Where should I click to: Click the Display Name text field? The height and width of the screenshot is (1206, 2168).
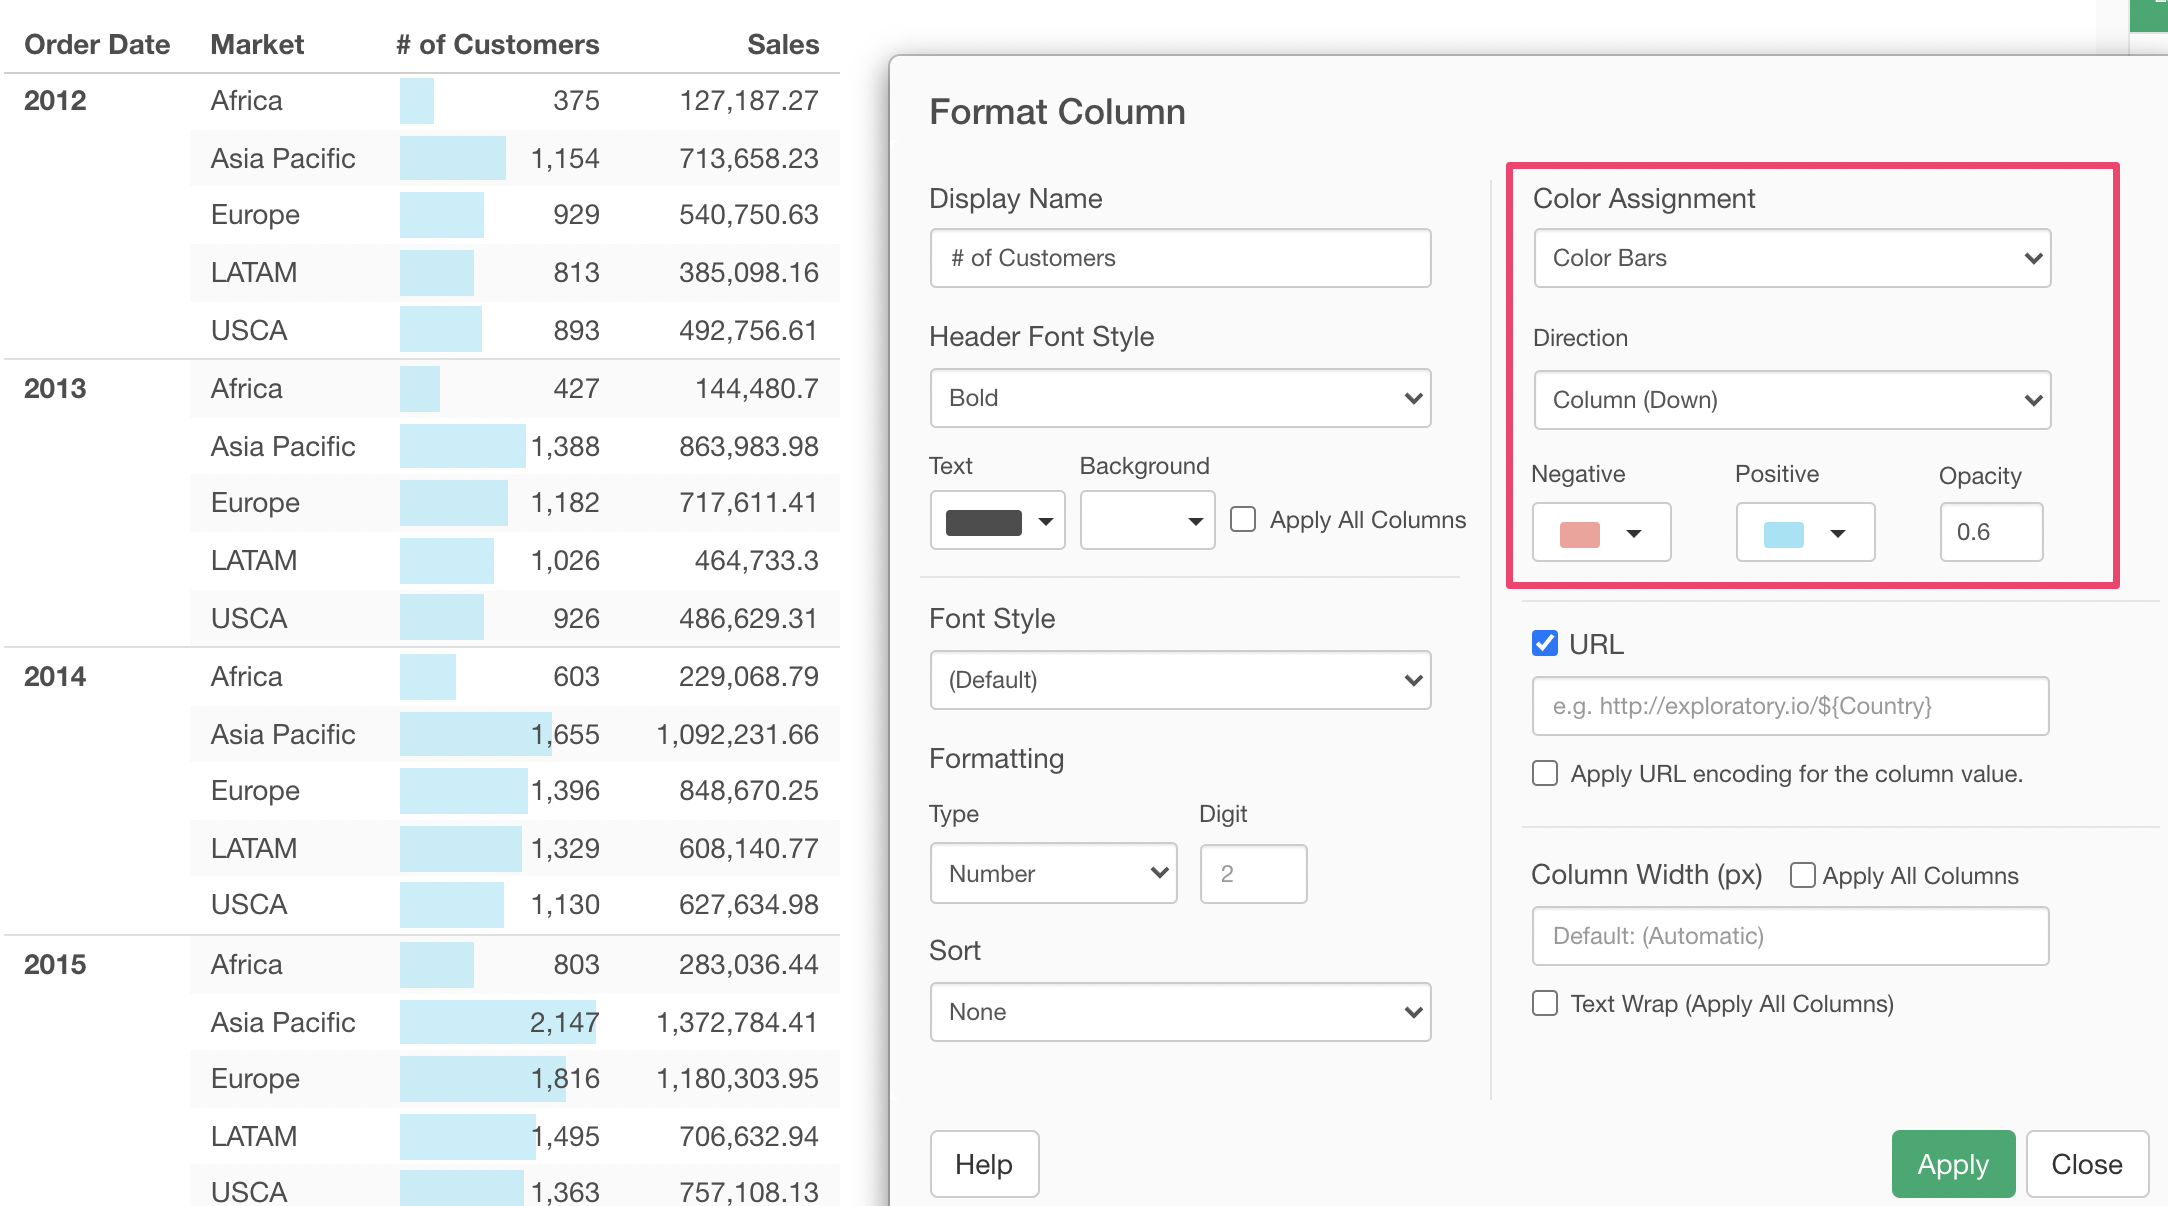(1180, 258)
